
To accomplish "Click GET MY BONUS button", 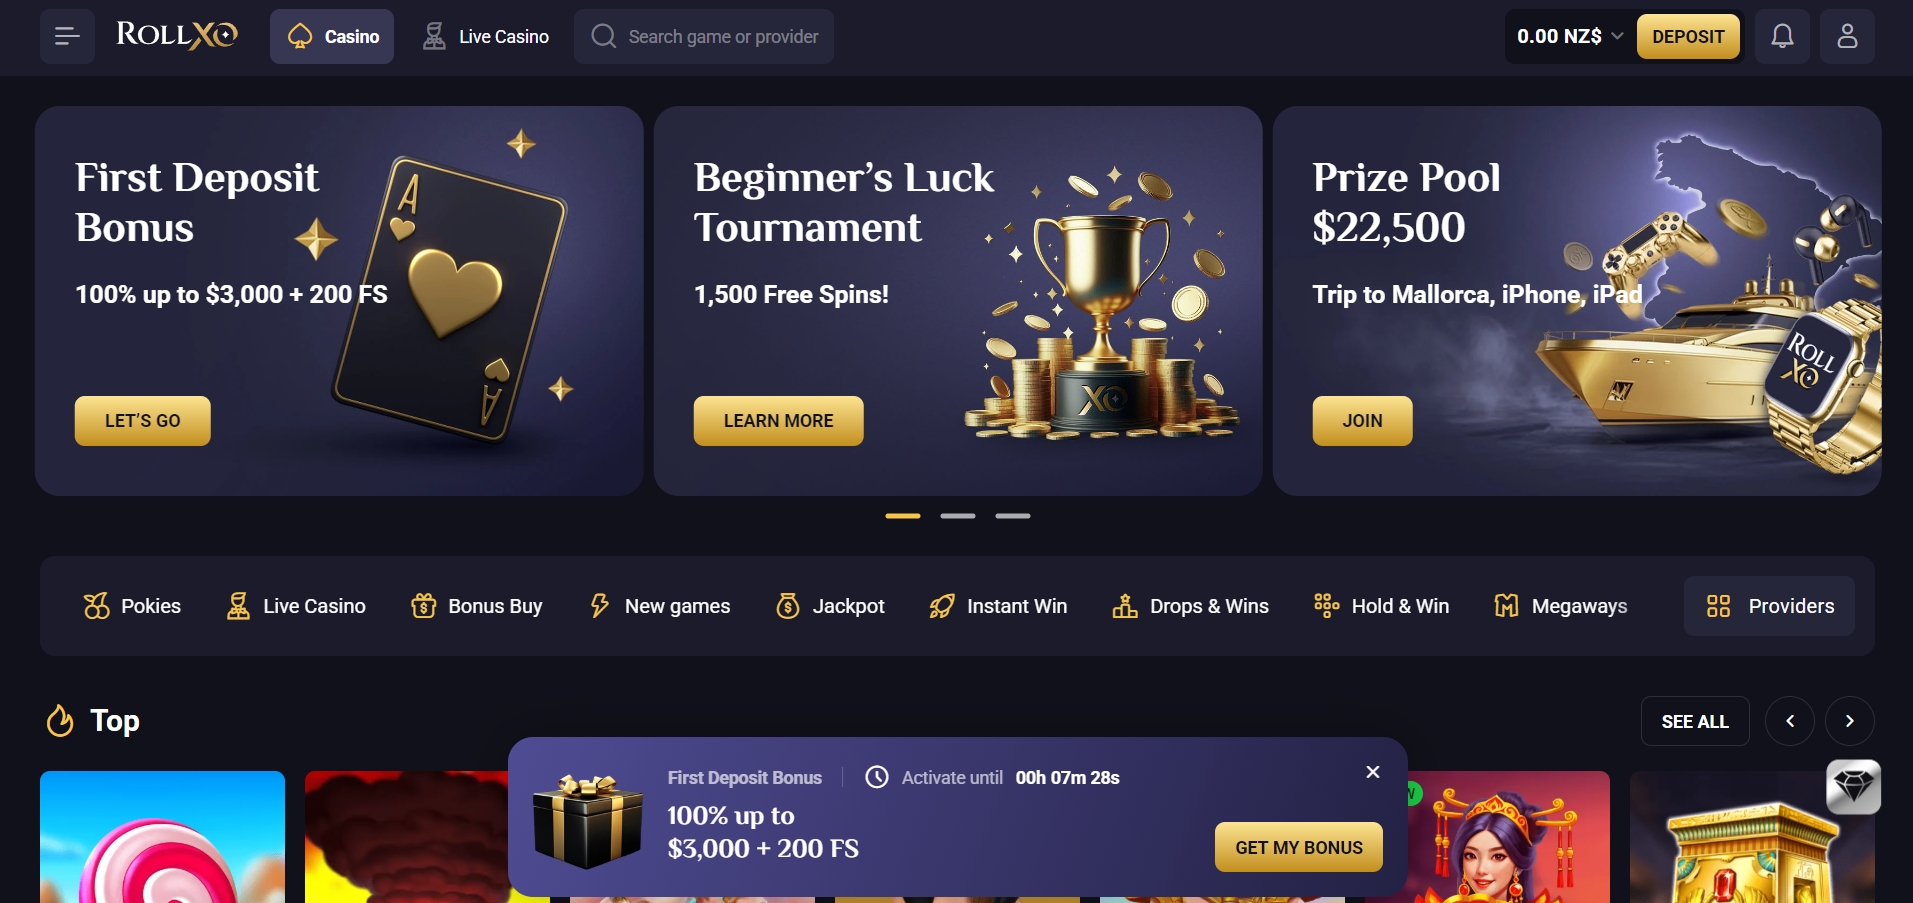I will (x=1298, y=847).
